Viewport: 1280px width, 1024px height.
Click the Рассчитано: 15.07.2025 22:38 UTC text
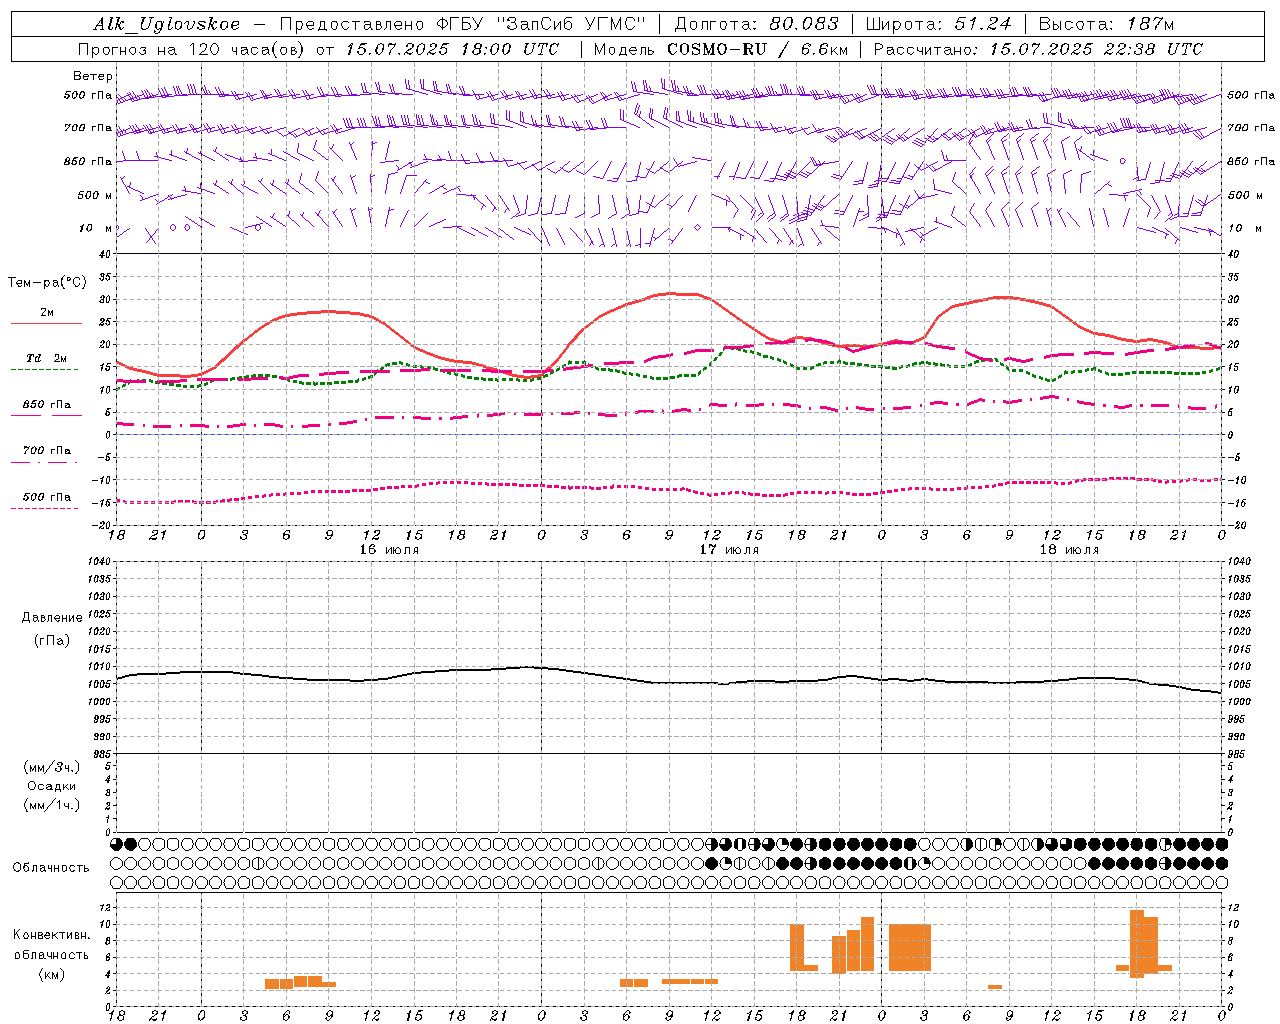(1038, 49)
